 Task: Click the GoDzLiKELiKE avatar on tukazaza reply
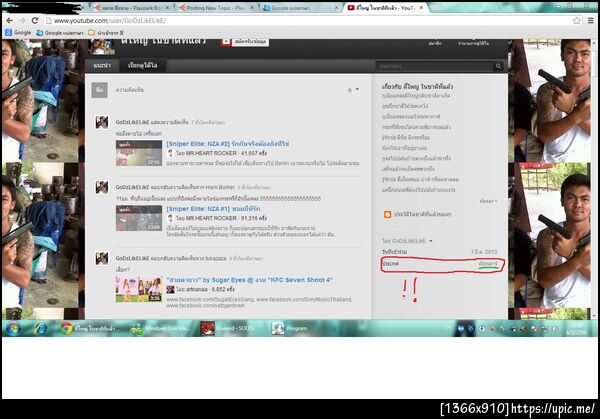click(x=102, y=258)
